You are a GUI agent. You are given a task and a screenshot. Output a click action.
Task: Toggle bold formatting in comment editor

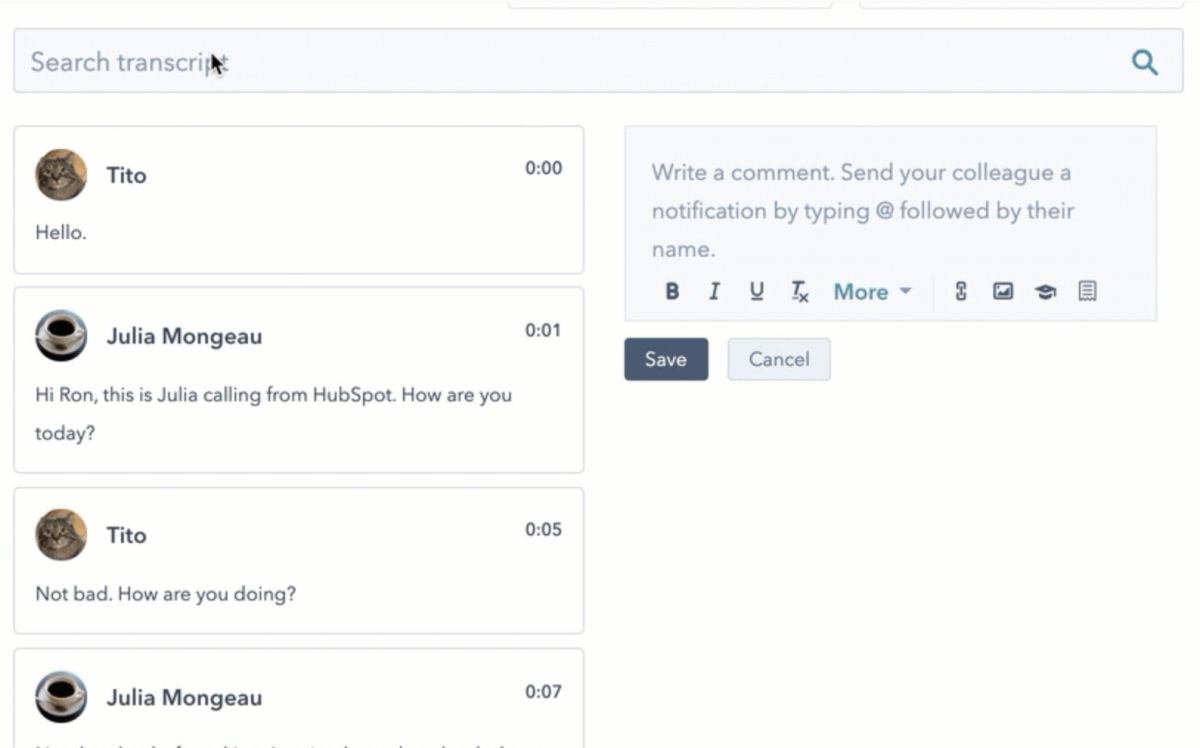pos(672,292)
